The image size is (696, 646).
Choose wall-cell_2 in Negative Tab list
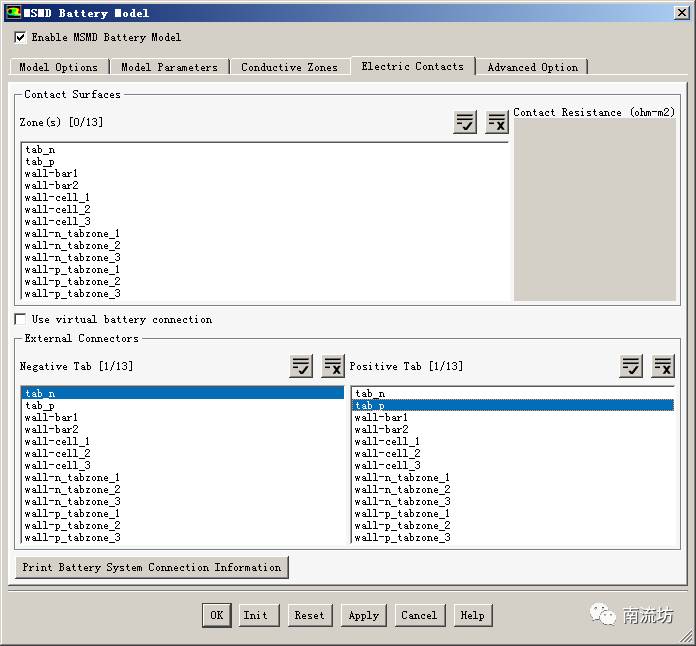click(x=57, y=453)
